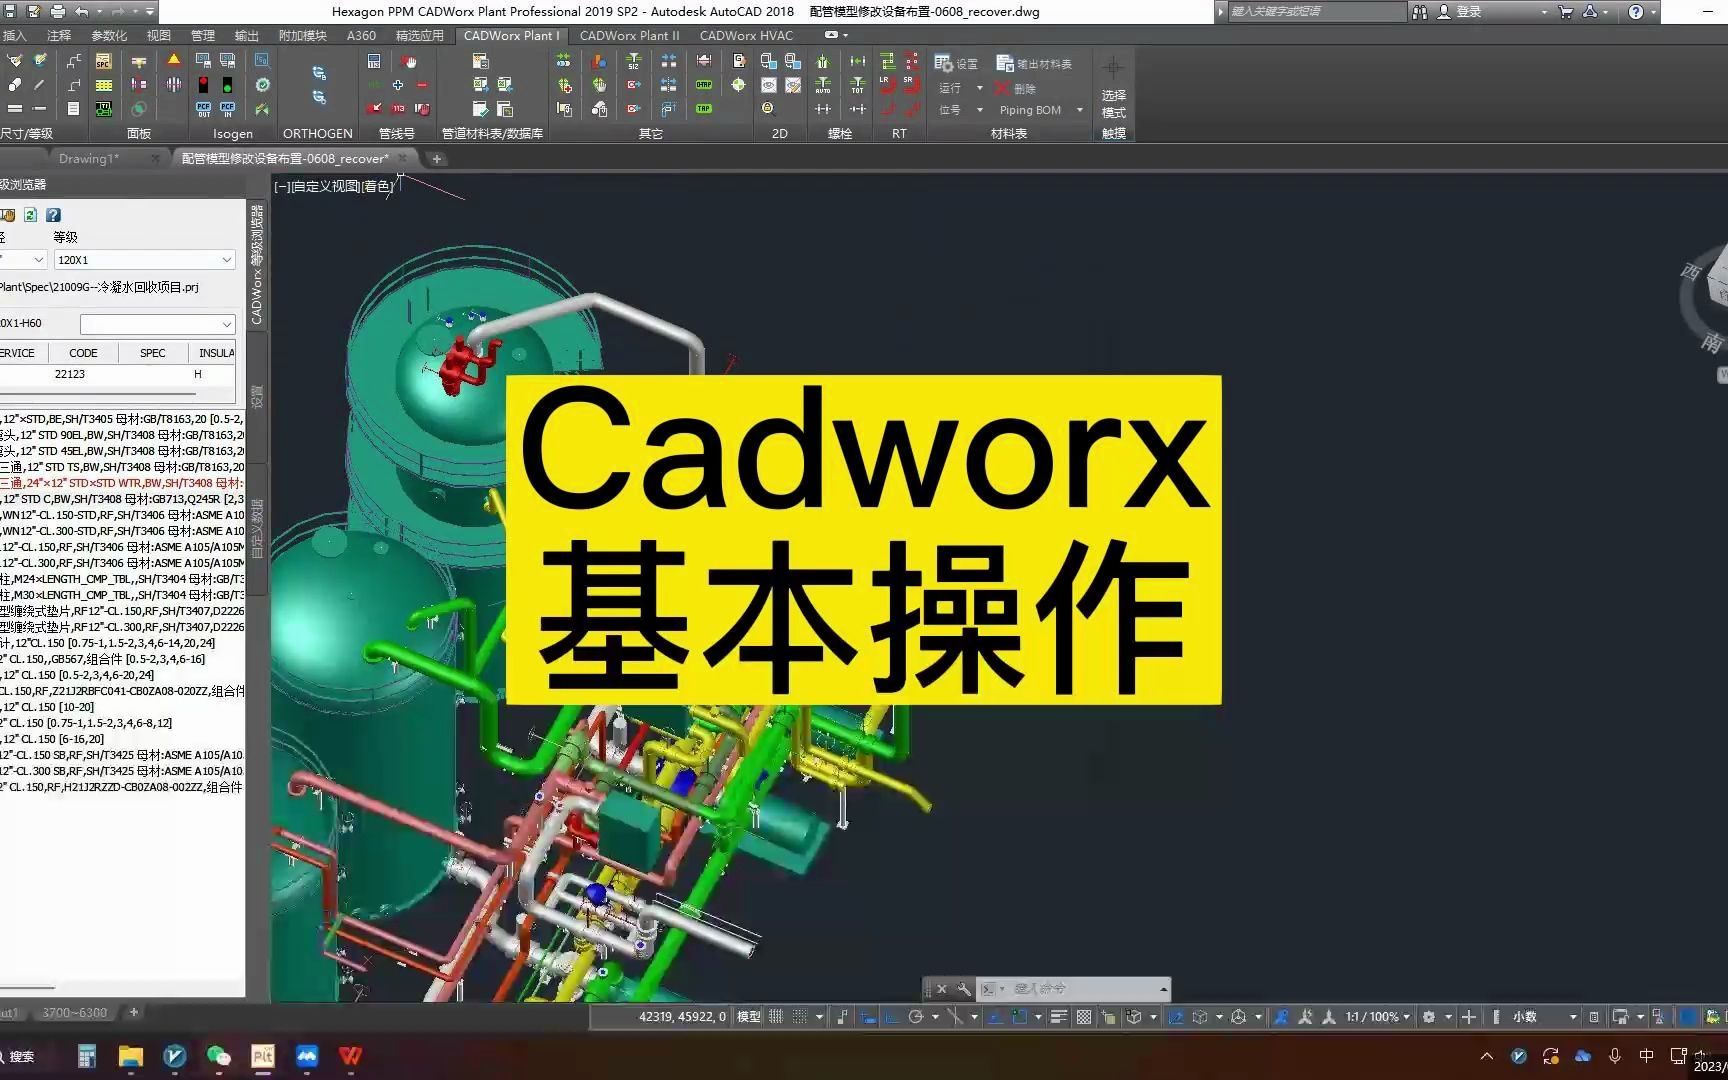Screen dimensions: 1728x1080
Task: Click the 删除 delete BOM button
Action: [1015, 88]
